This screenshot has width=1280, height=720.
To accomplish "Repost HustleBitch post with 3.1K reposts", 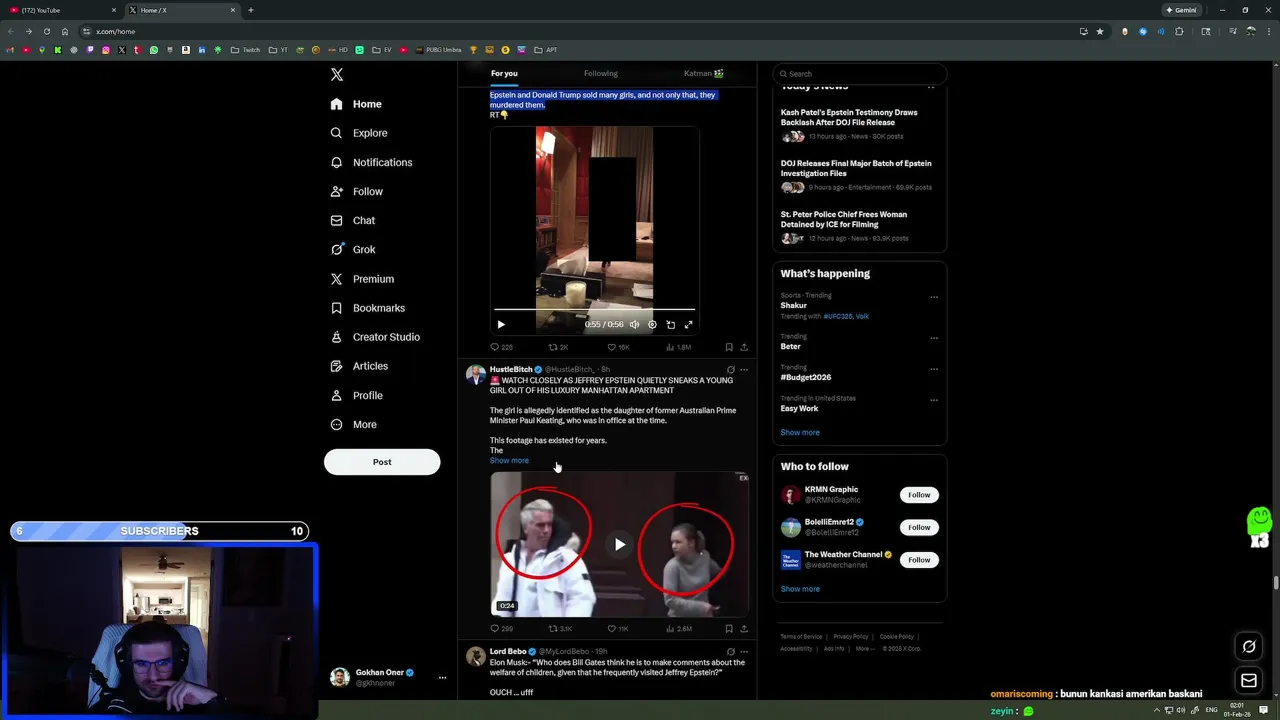I will tap(560, 629).
